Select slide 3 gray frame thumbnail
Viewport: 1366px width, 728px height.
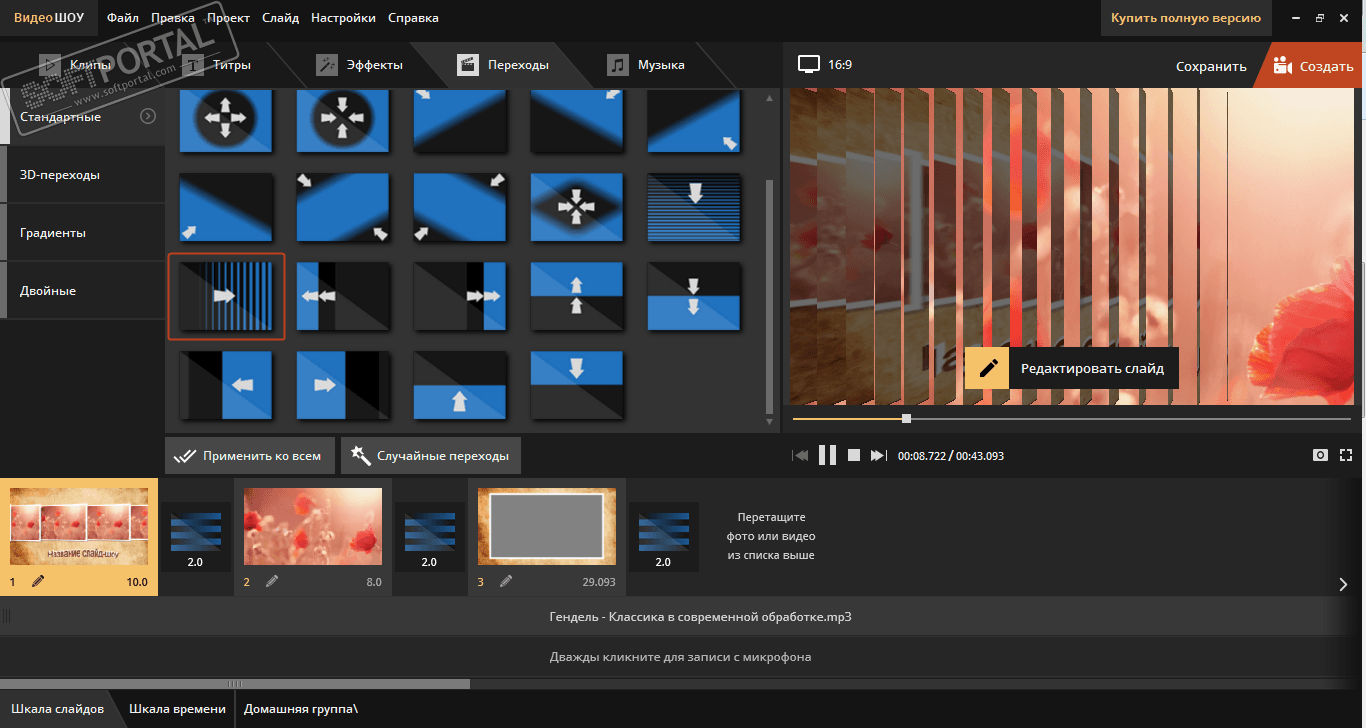[547, 526]
